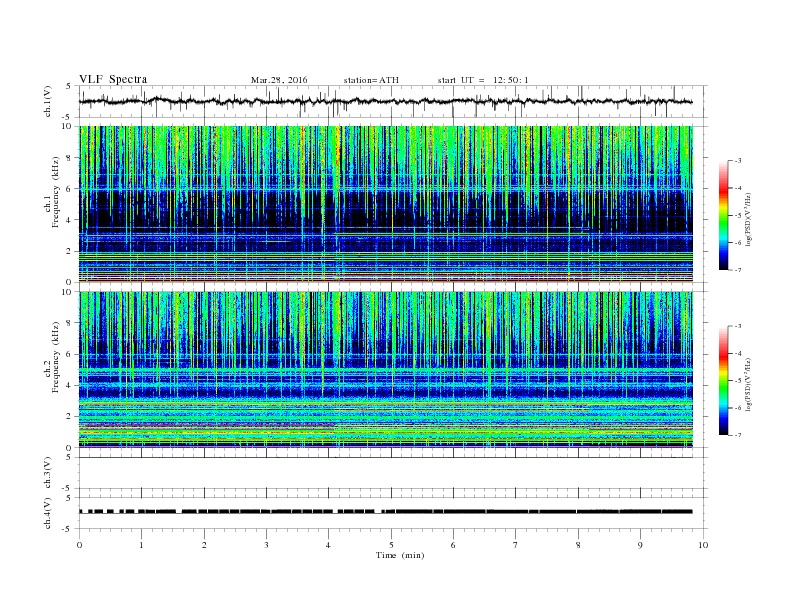Click time axis tick label 6
This screenshot has height=612, width=792.
pyautogui.click(x=453, y=545)
